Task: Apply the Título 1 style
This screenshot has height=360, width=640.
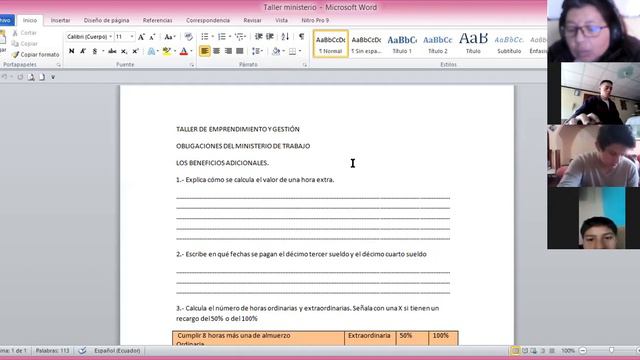Action: [402, 44]
